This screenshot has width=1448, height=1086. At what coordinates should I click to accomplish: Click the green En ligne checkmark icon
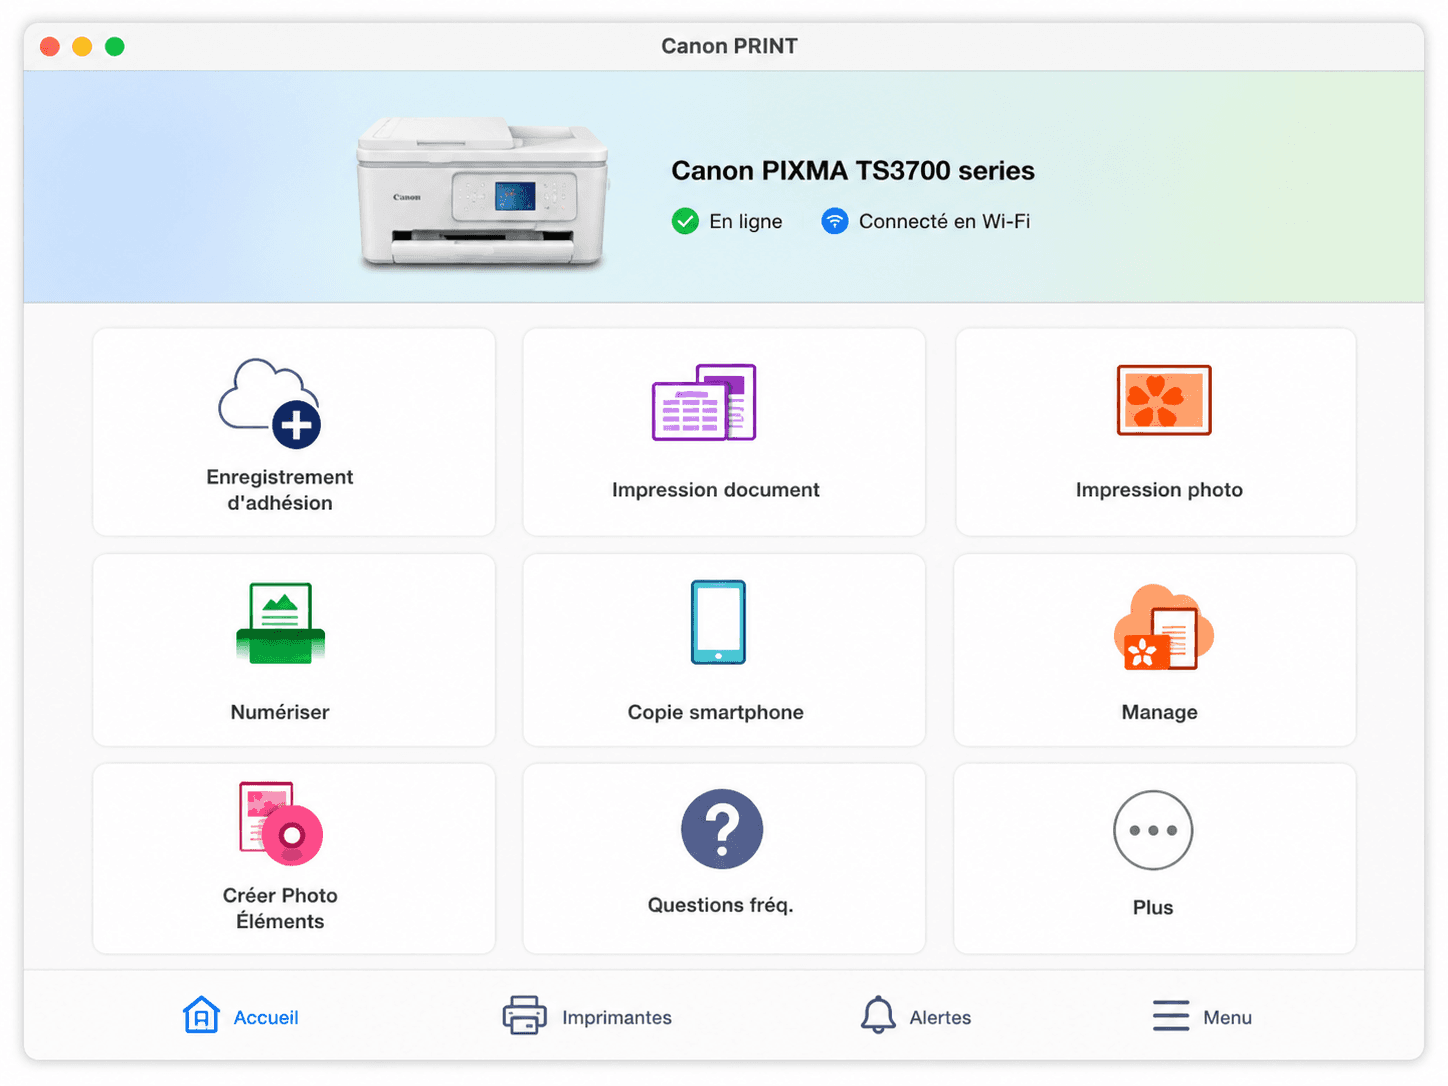(685, 221)
